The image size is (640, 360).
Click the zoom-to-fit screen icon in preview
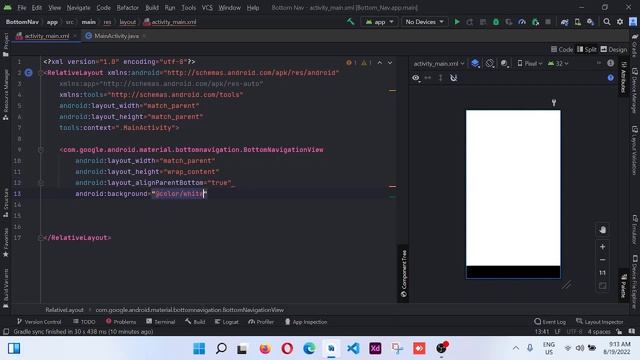tap(602, 286)
